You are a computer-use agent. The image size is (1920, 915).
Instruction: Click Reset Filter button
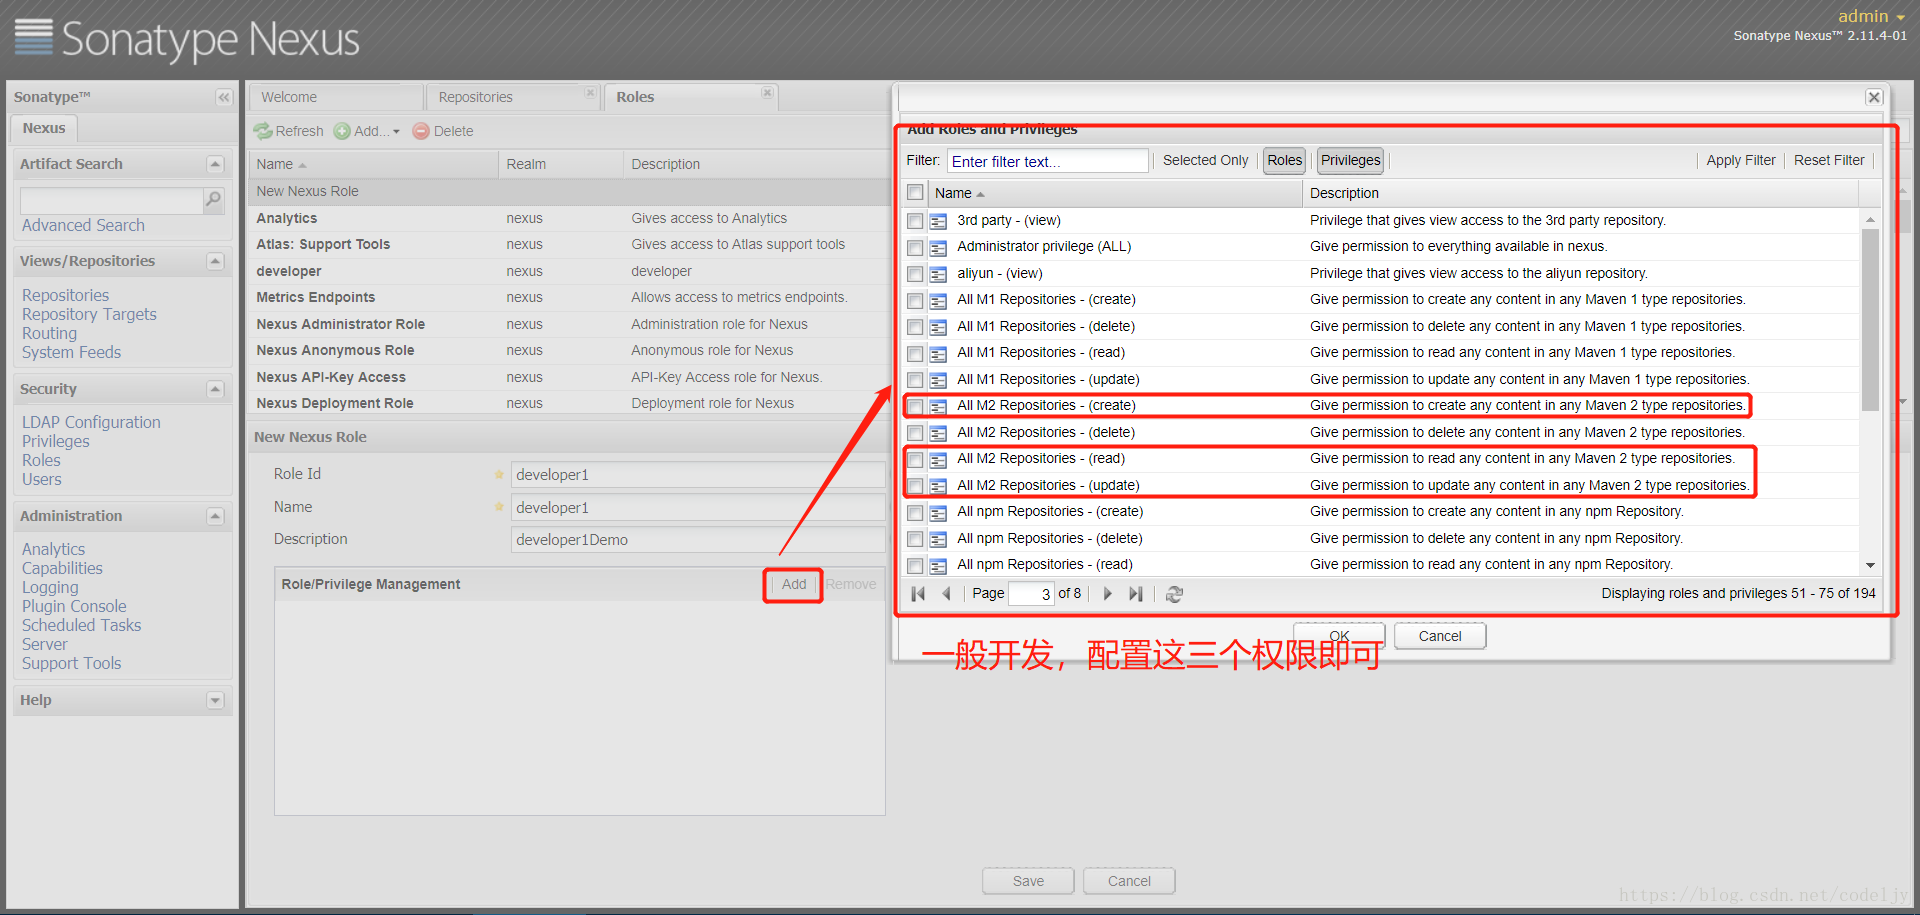1829,160
